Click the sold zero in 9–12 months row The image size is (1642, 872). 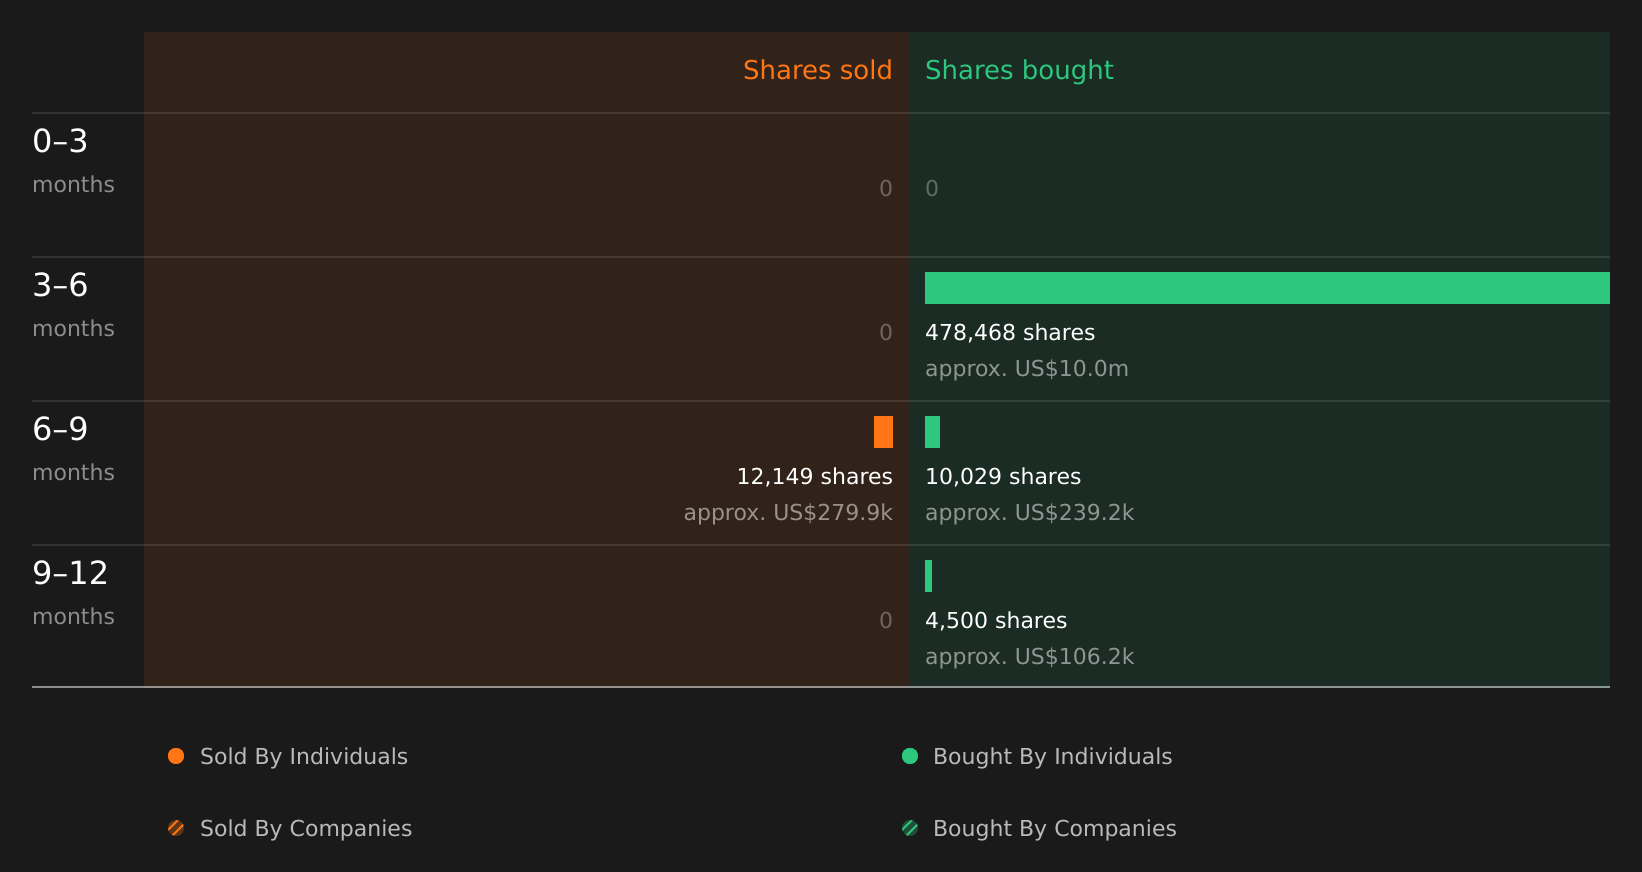[886, 621]
